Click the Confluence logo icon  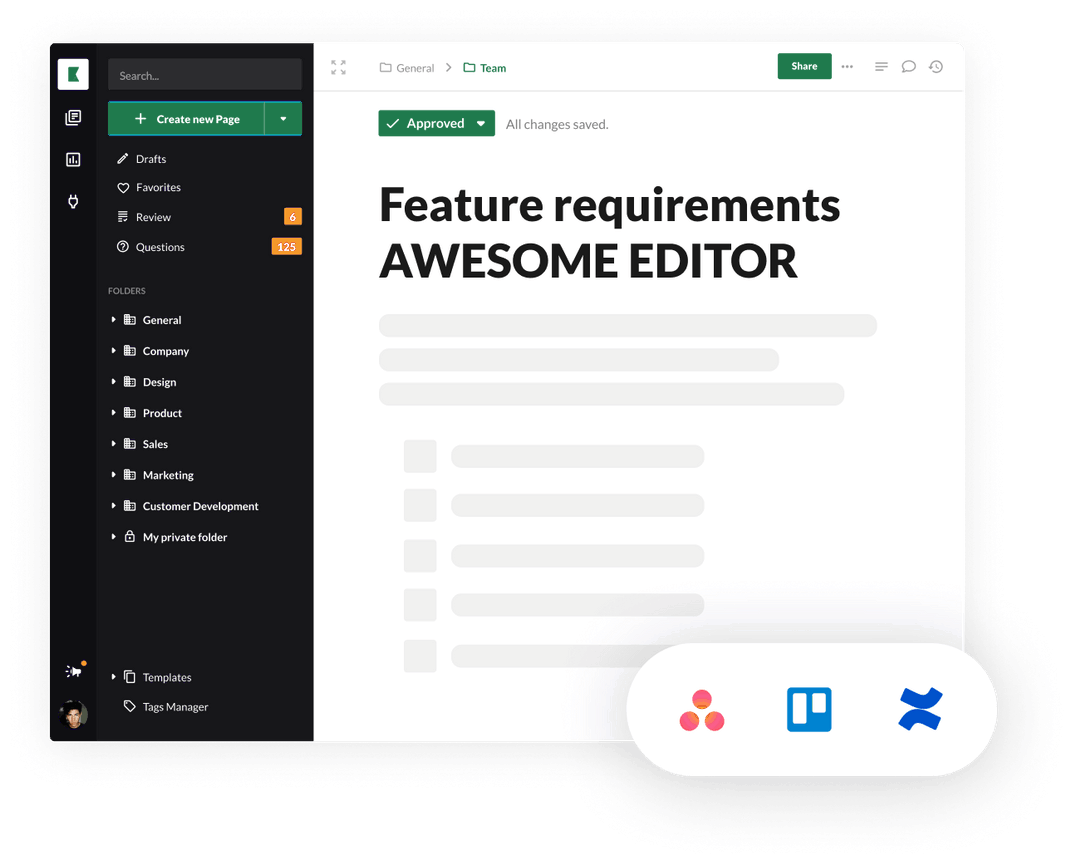click(x=921, y=709)
